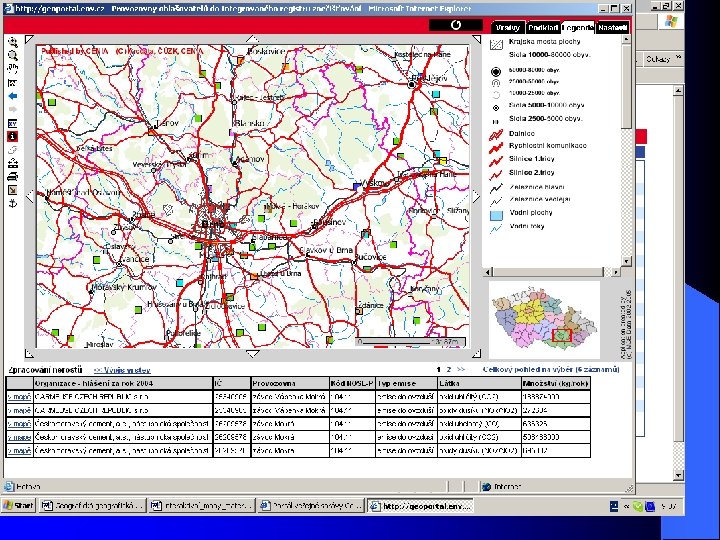Pan map to north-east corner arrow

point(476,39)
